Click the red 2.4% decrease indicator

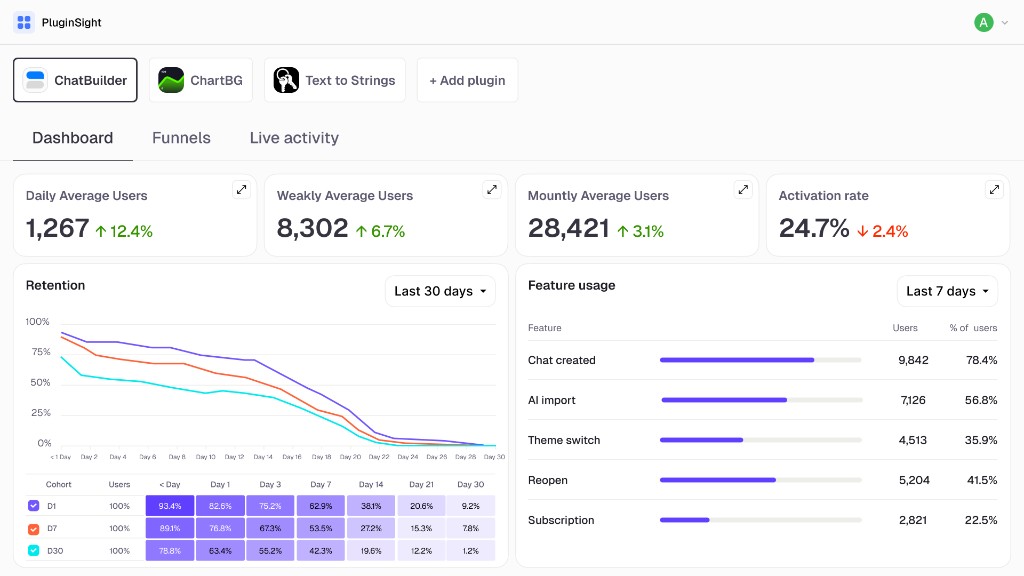coord(883,231)
